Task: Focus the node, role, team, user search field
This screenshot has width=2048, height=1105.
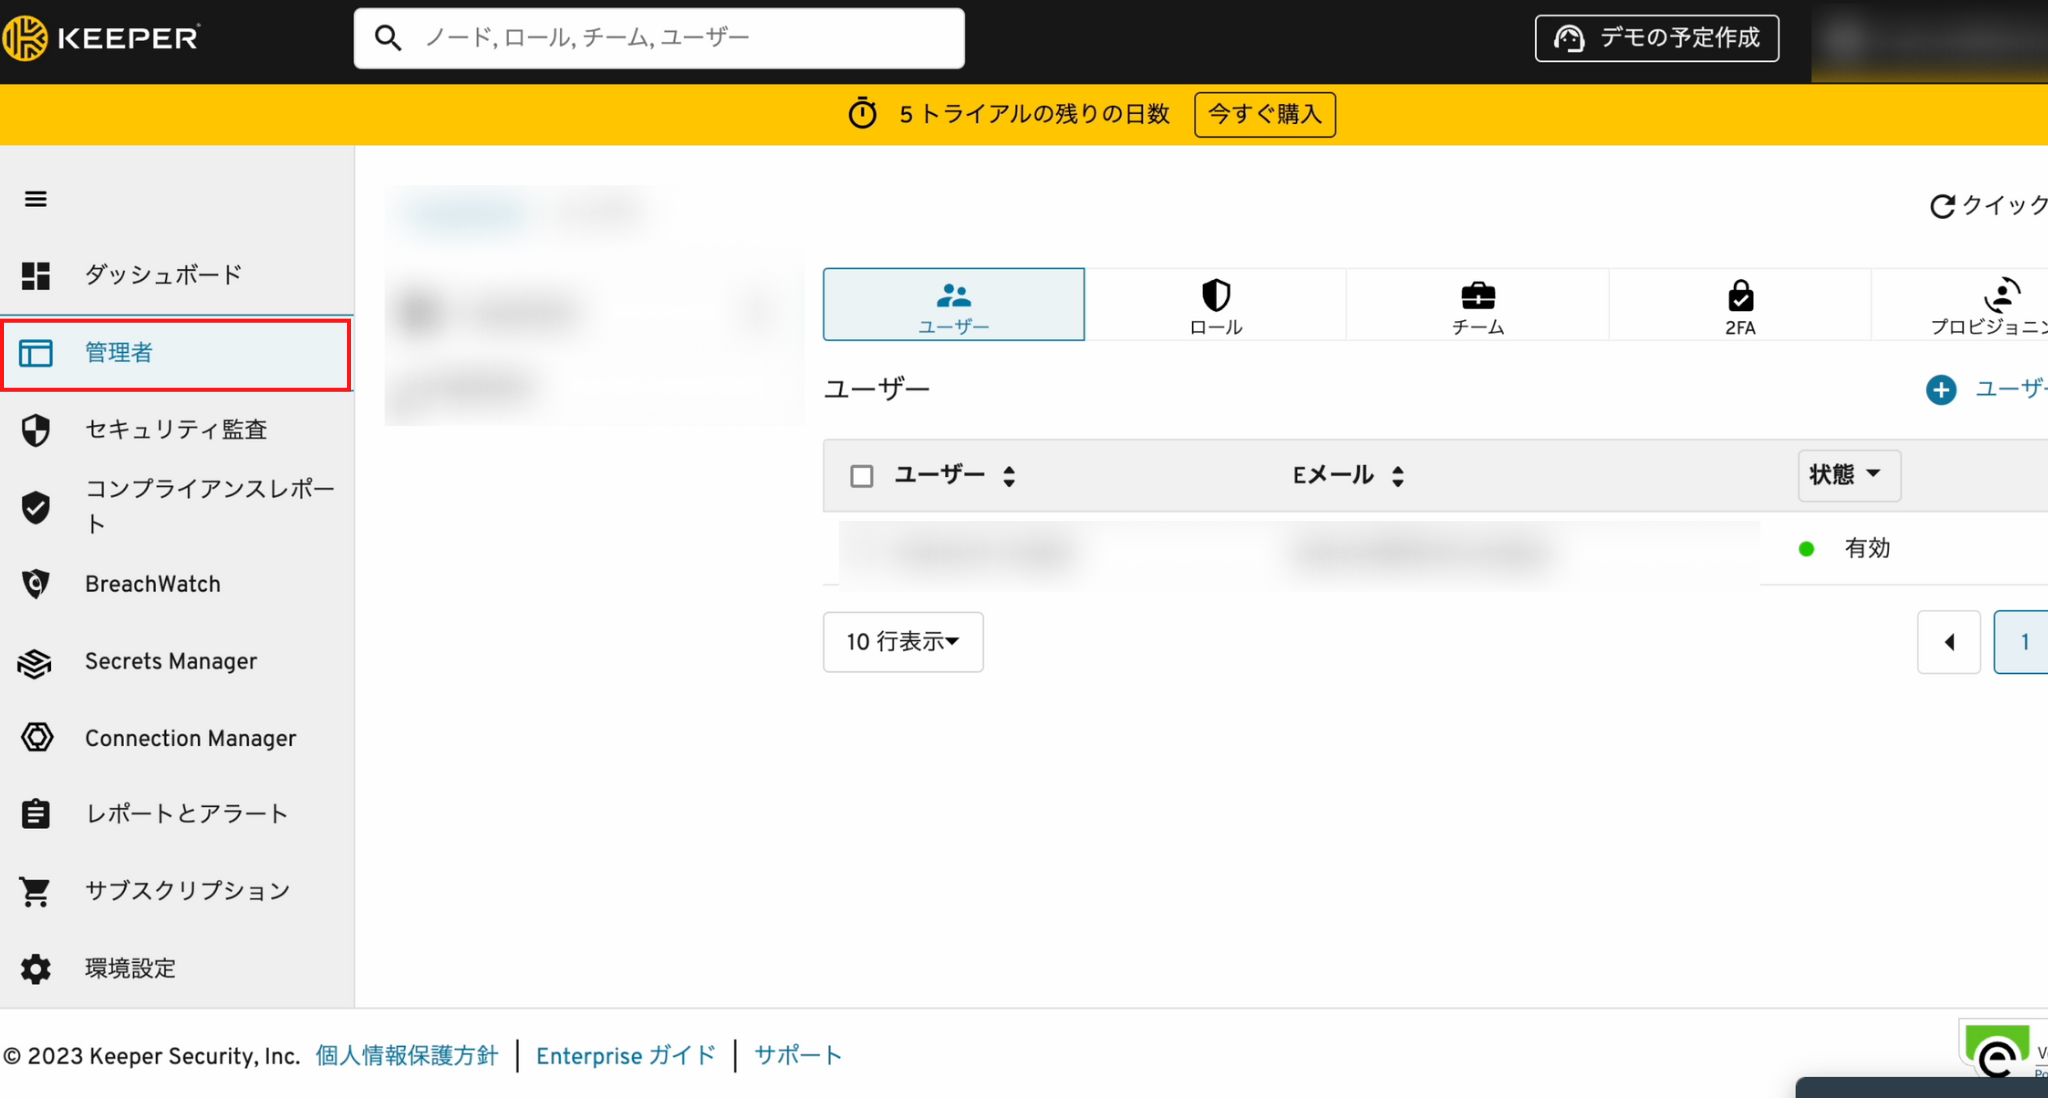Action: [x=659, y=38]
